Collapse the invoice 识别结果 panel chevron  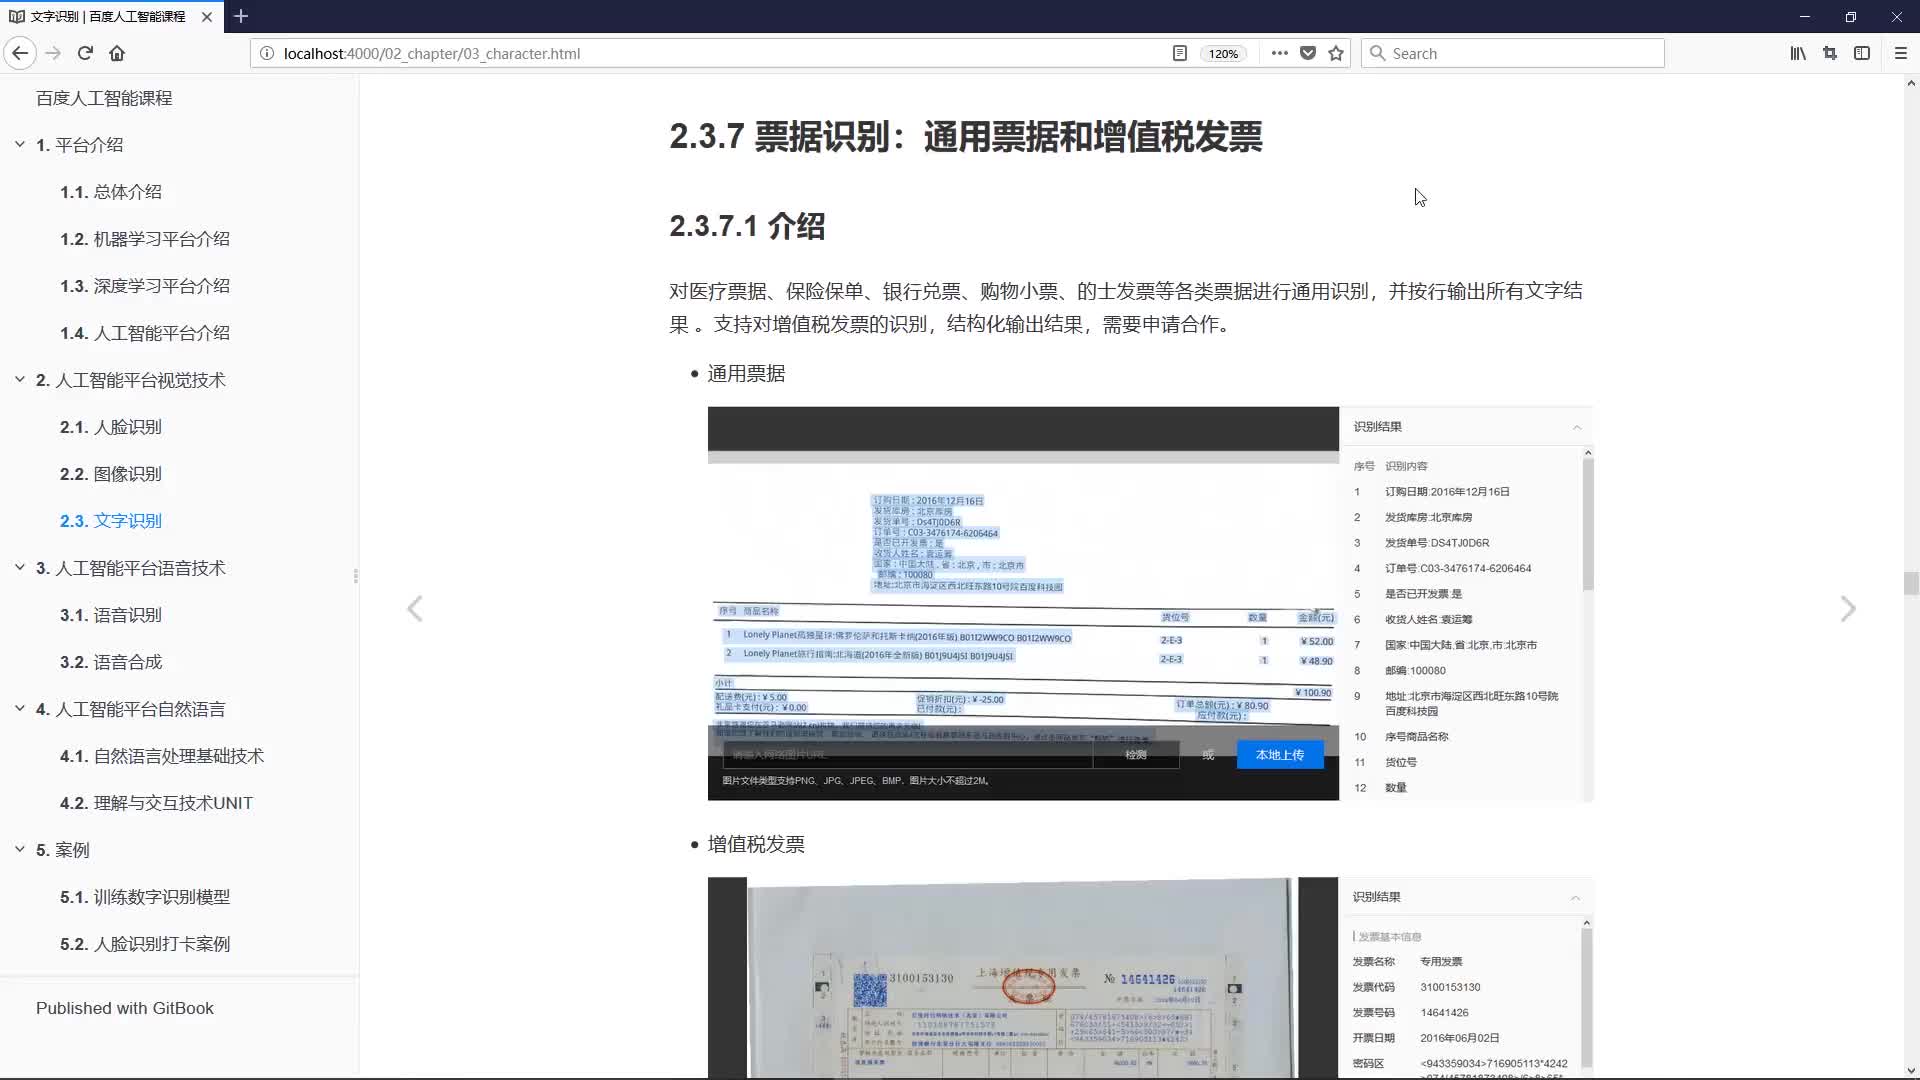(1575, 897)
